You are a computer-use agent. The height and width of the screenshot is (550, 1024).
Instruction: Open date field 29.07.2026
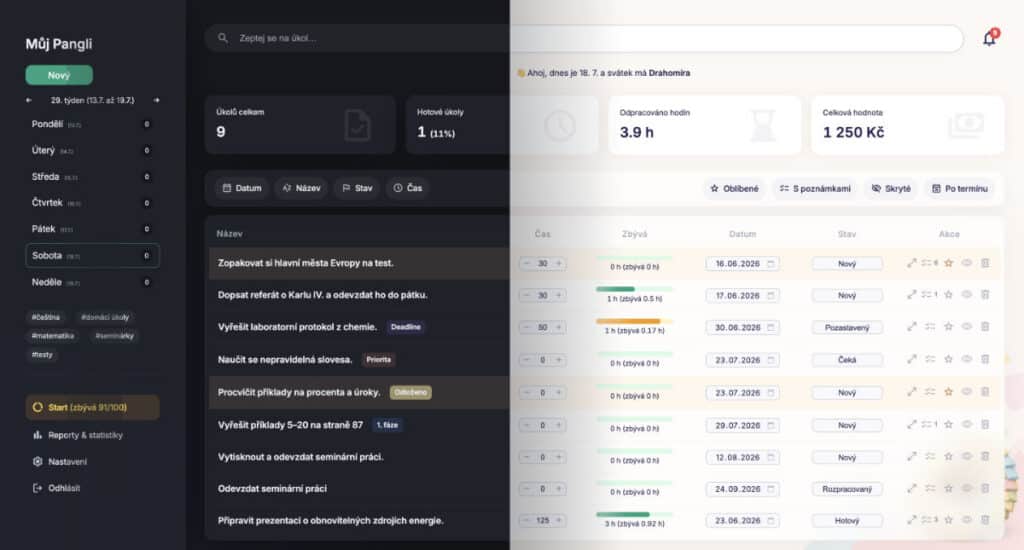click(742, 425)
